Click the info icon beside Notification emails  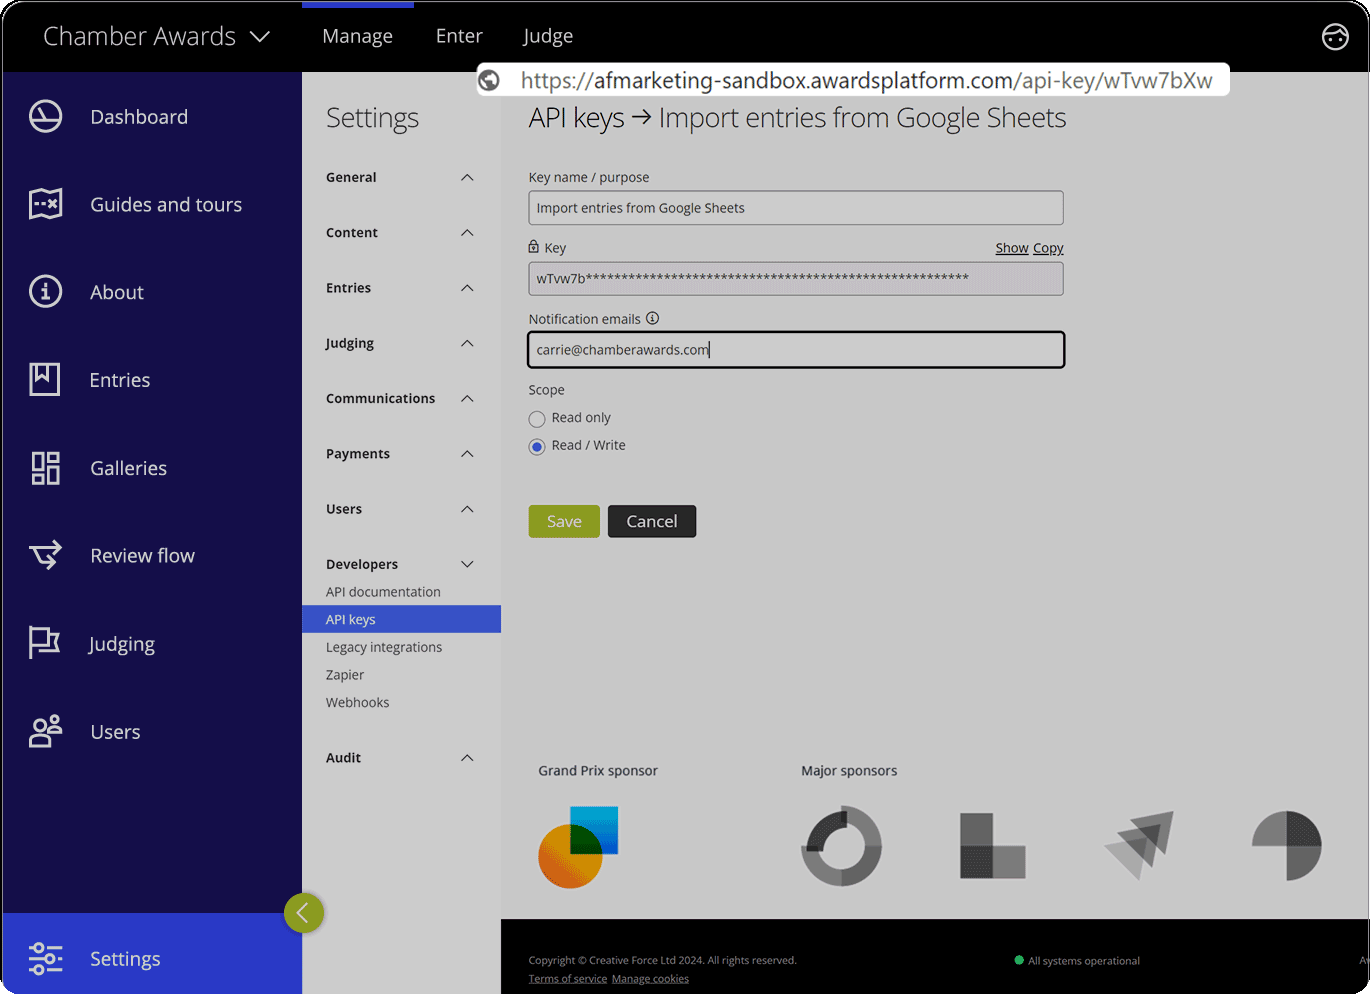point(652,318)
